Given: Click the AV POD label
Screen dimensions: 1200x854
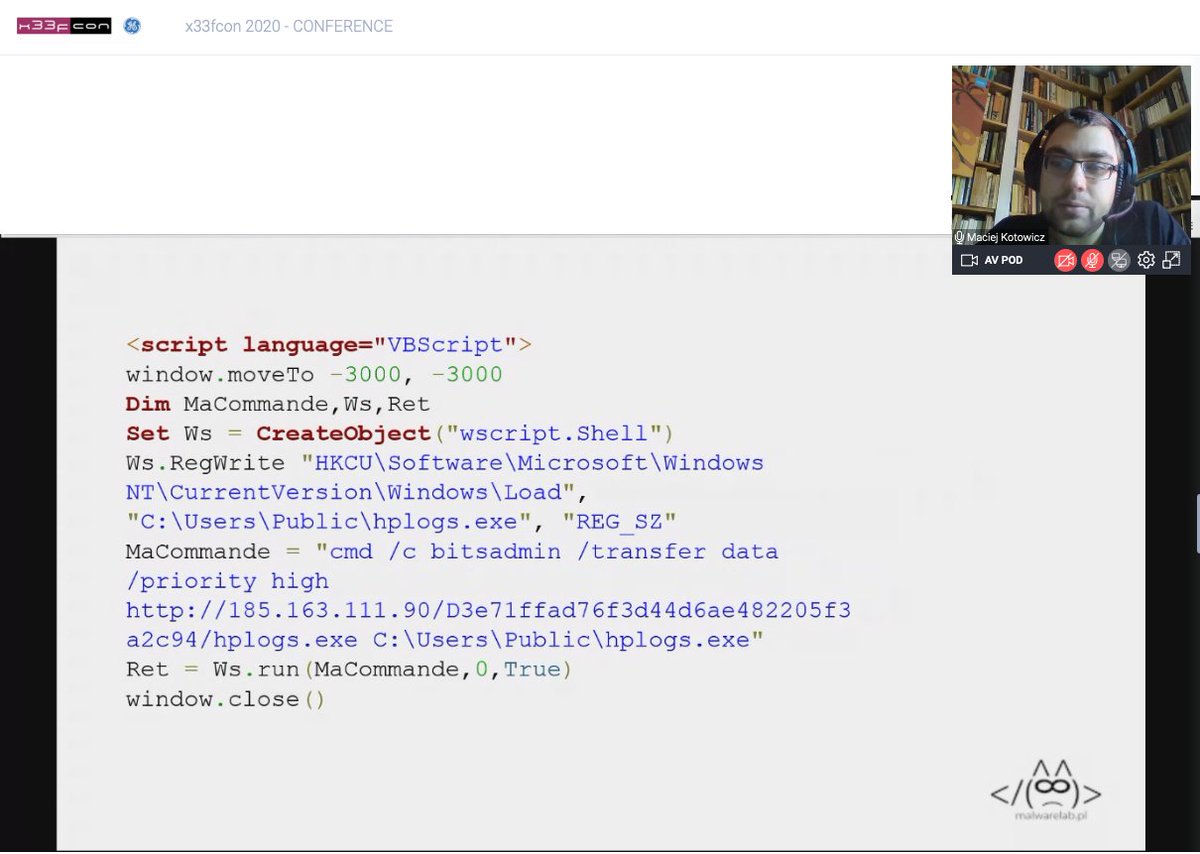Looking at the screenshot, I should 1003,260.
